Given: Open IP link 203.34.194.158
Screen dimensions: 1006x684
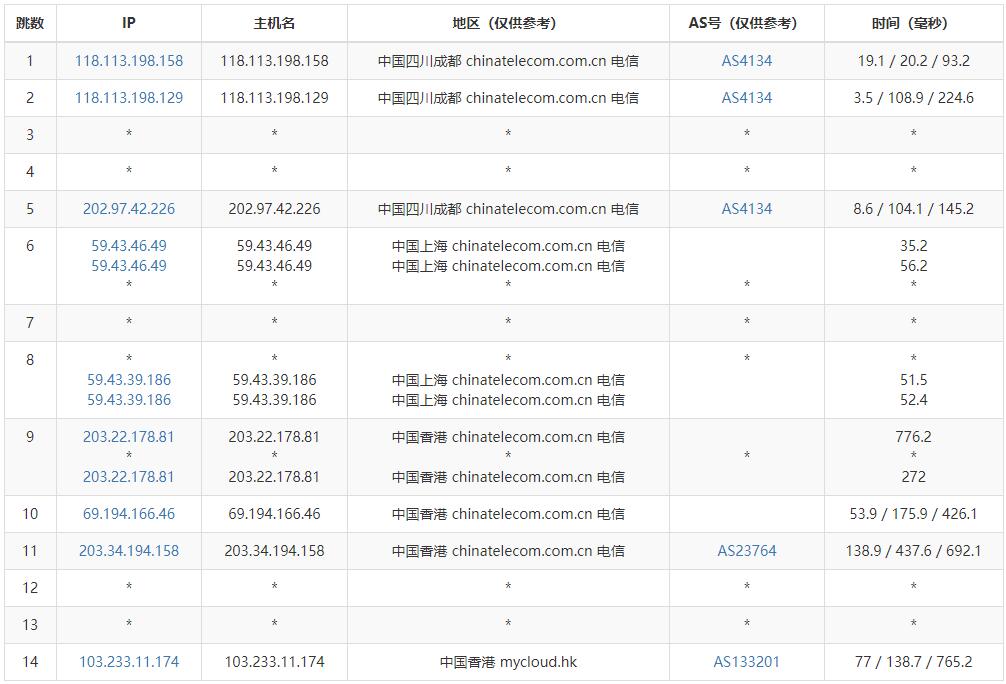Looking at the screenshot, I should point(129,551).
